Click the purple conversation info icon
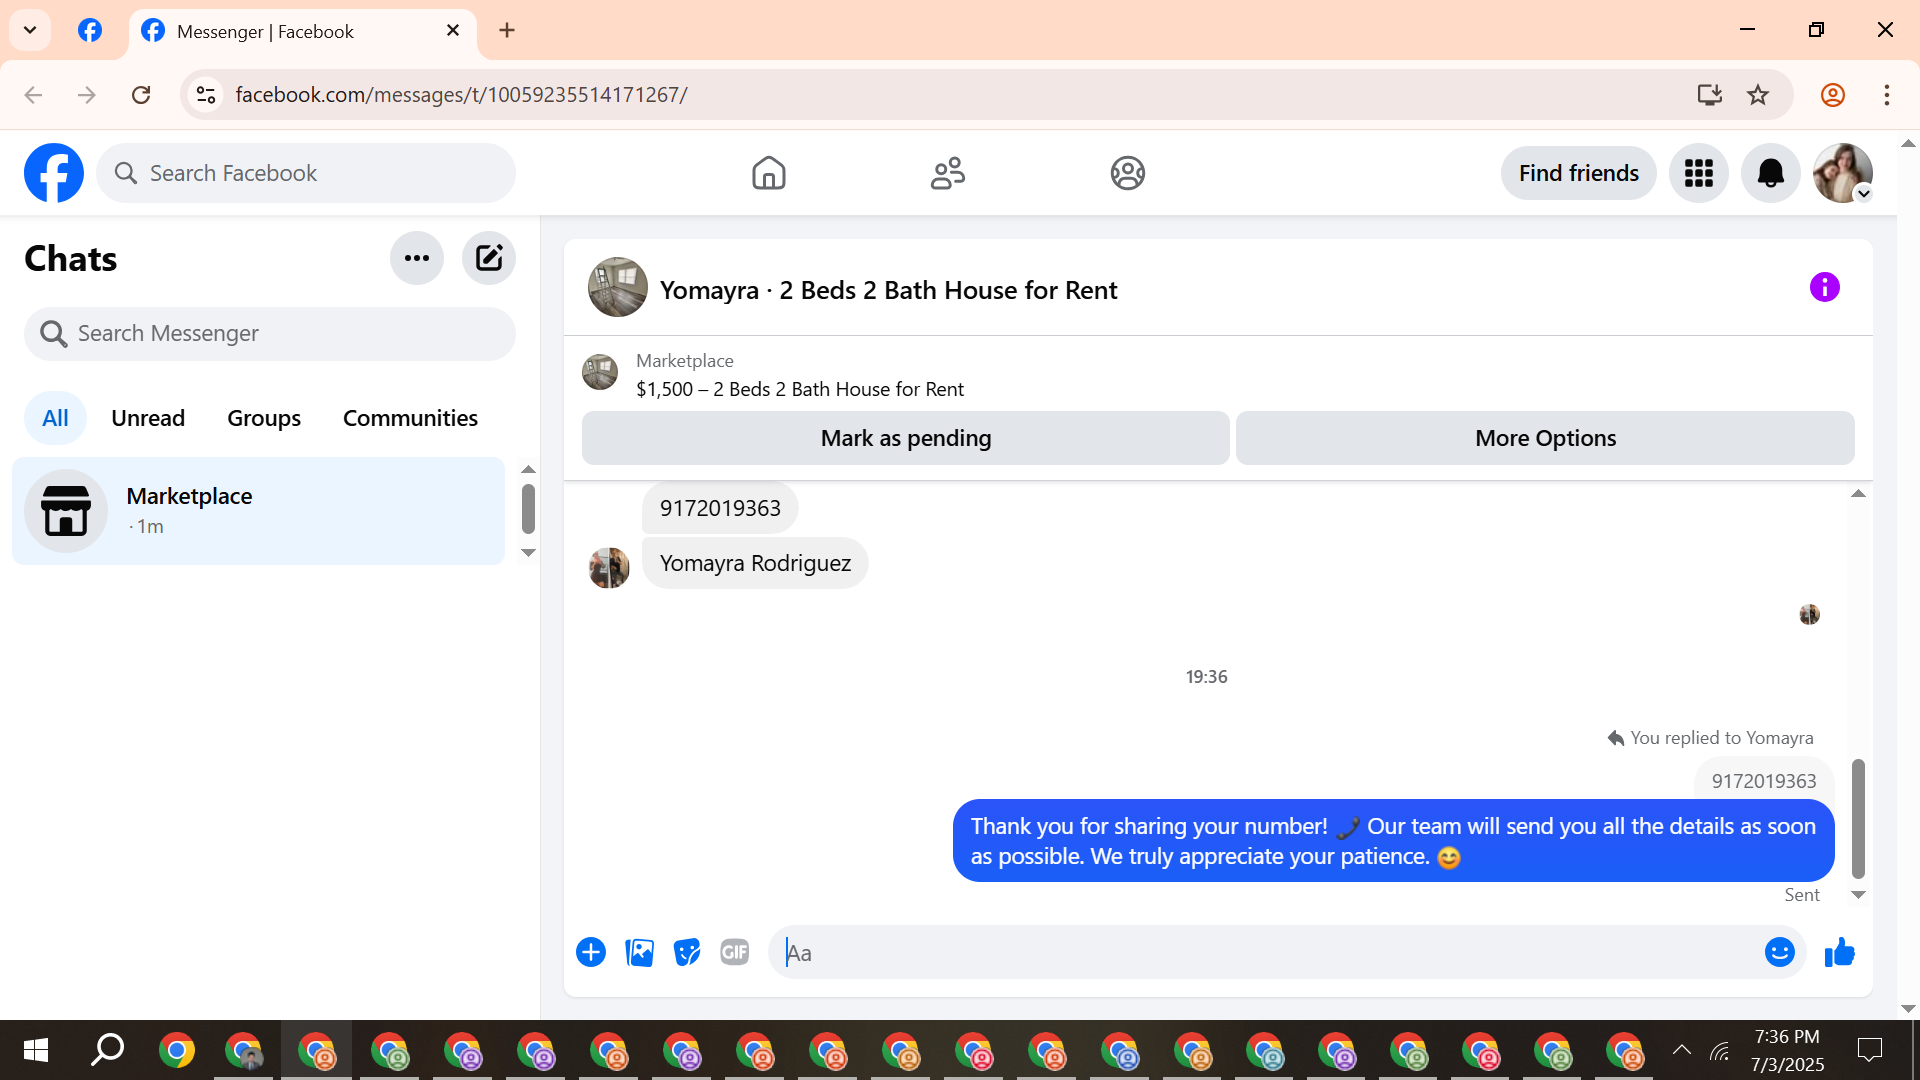Screen dimensions: 1920x1080 tap(1824, 288)
